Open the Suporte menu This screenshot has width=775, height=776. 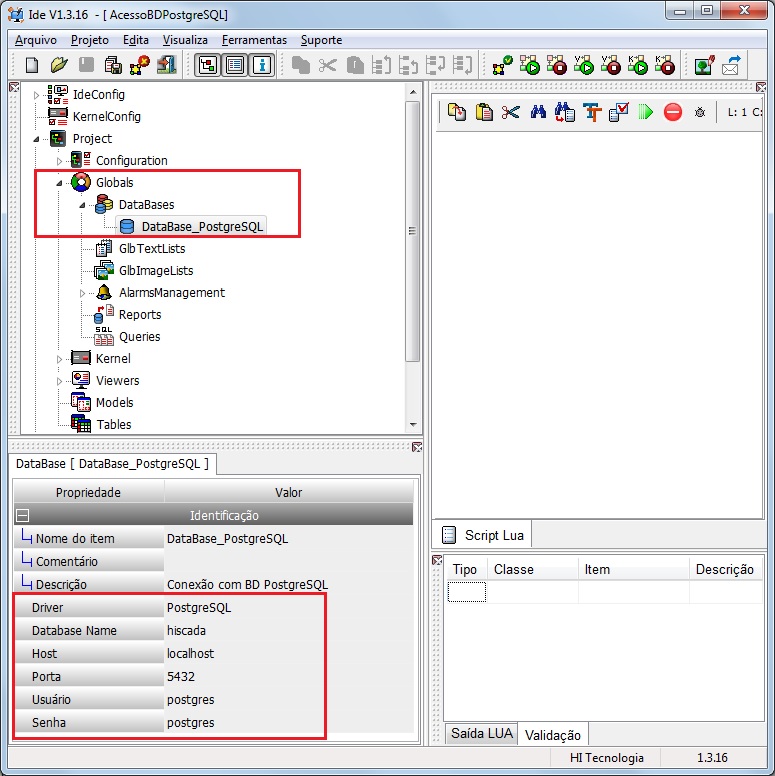(321, 40)
